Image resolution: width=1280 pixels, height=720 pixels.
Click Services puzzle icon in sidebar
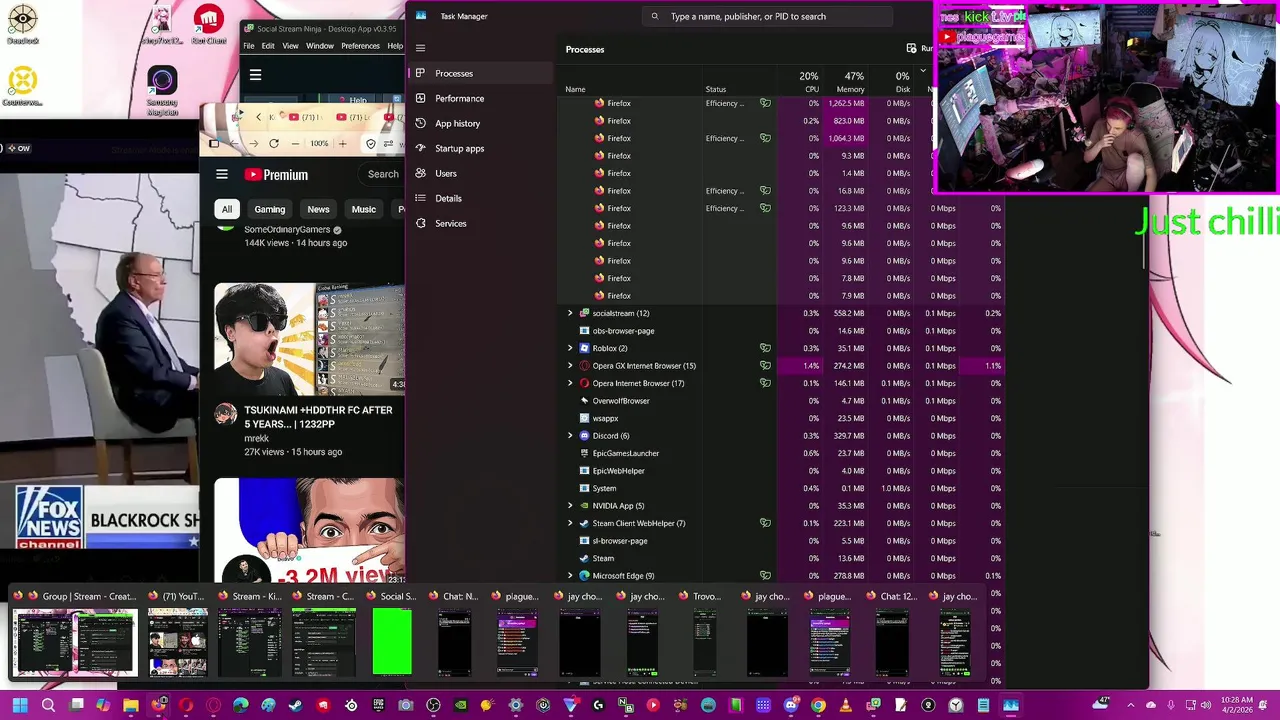pos(421,223)
